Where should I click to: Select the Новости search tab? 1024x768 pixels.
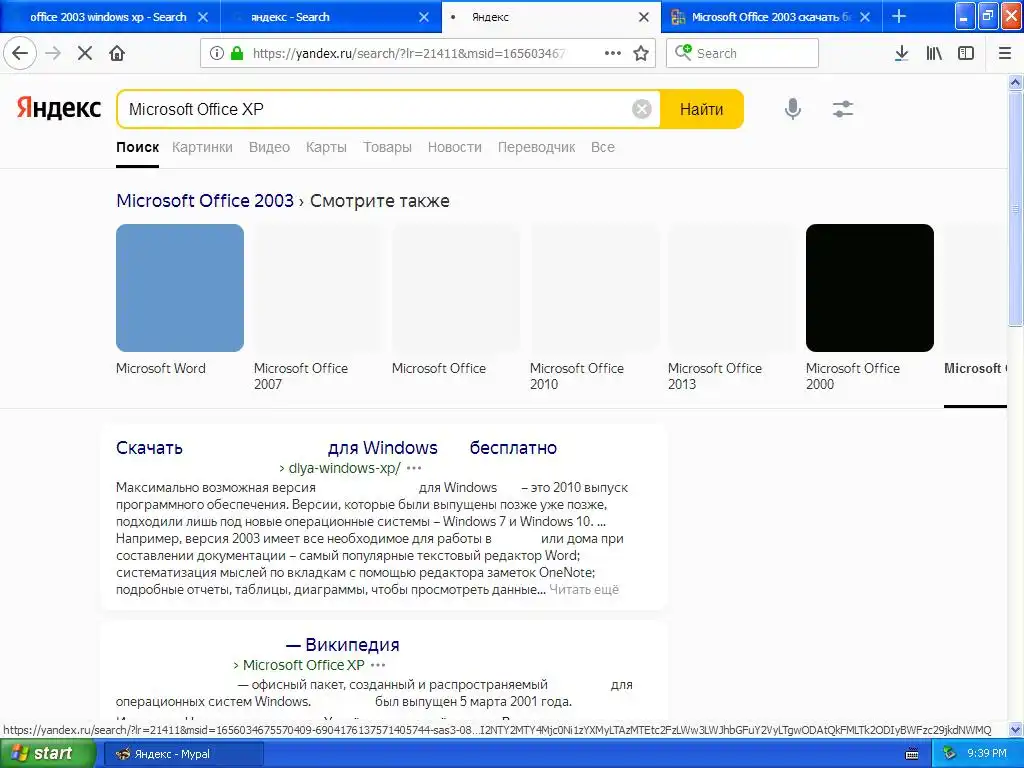pyautogui.click(x=455, y=147)
